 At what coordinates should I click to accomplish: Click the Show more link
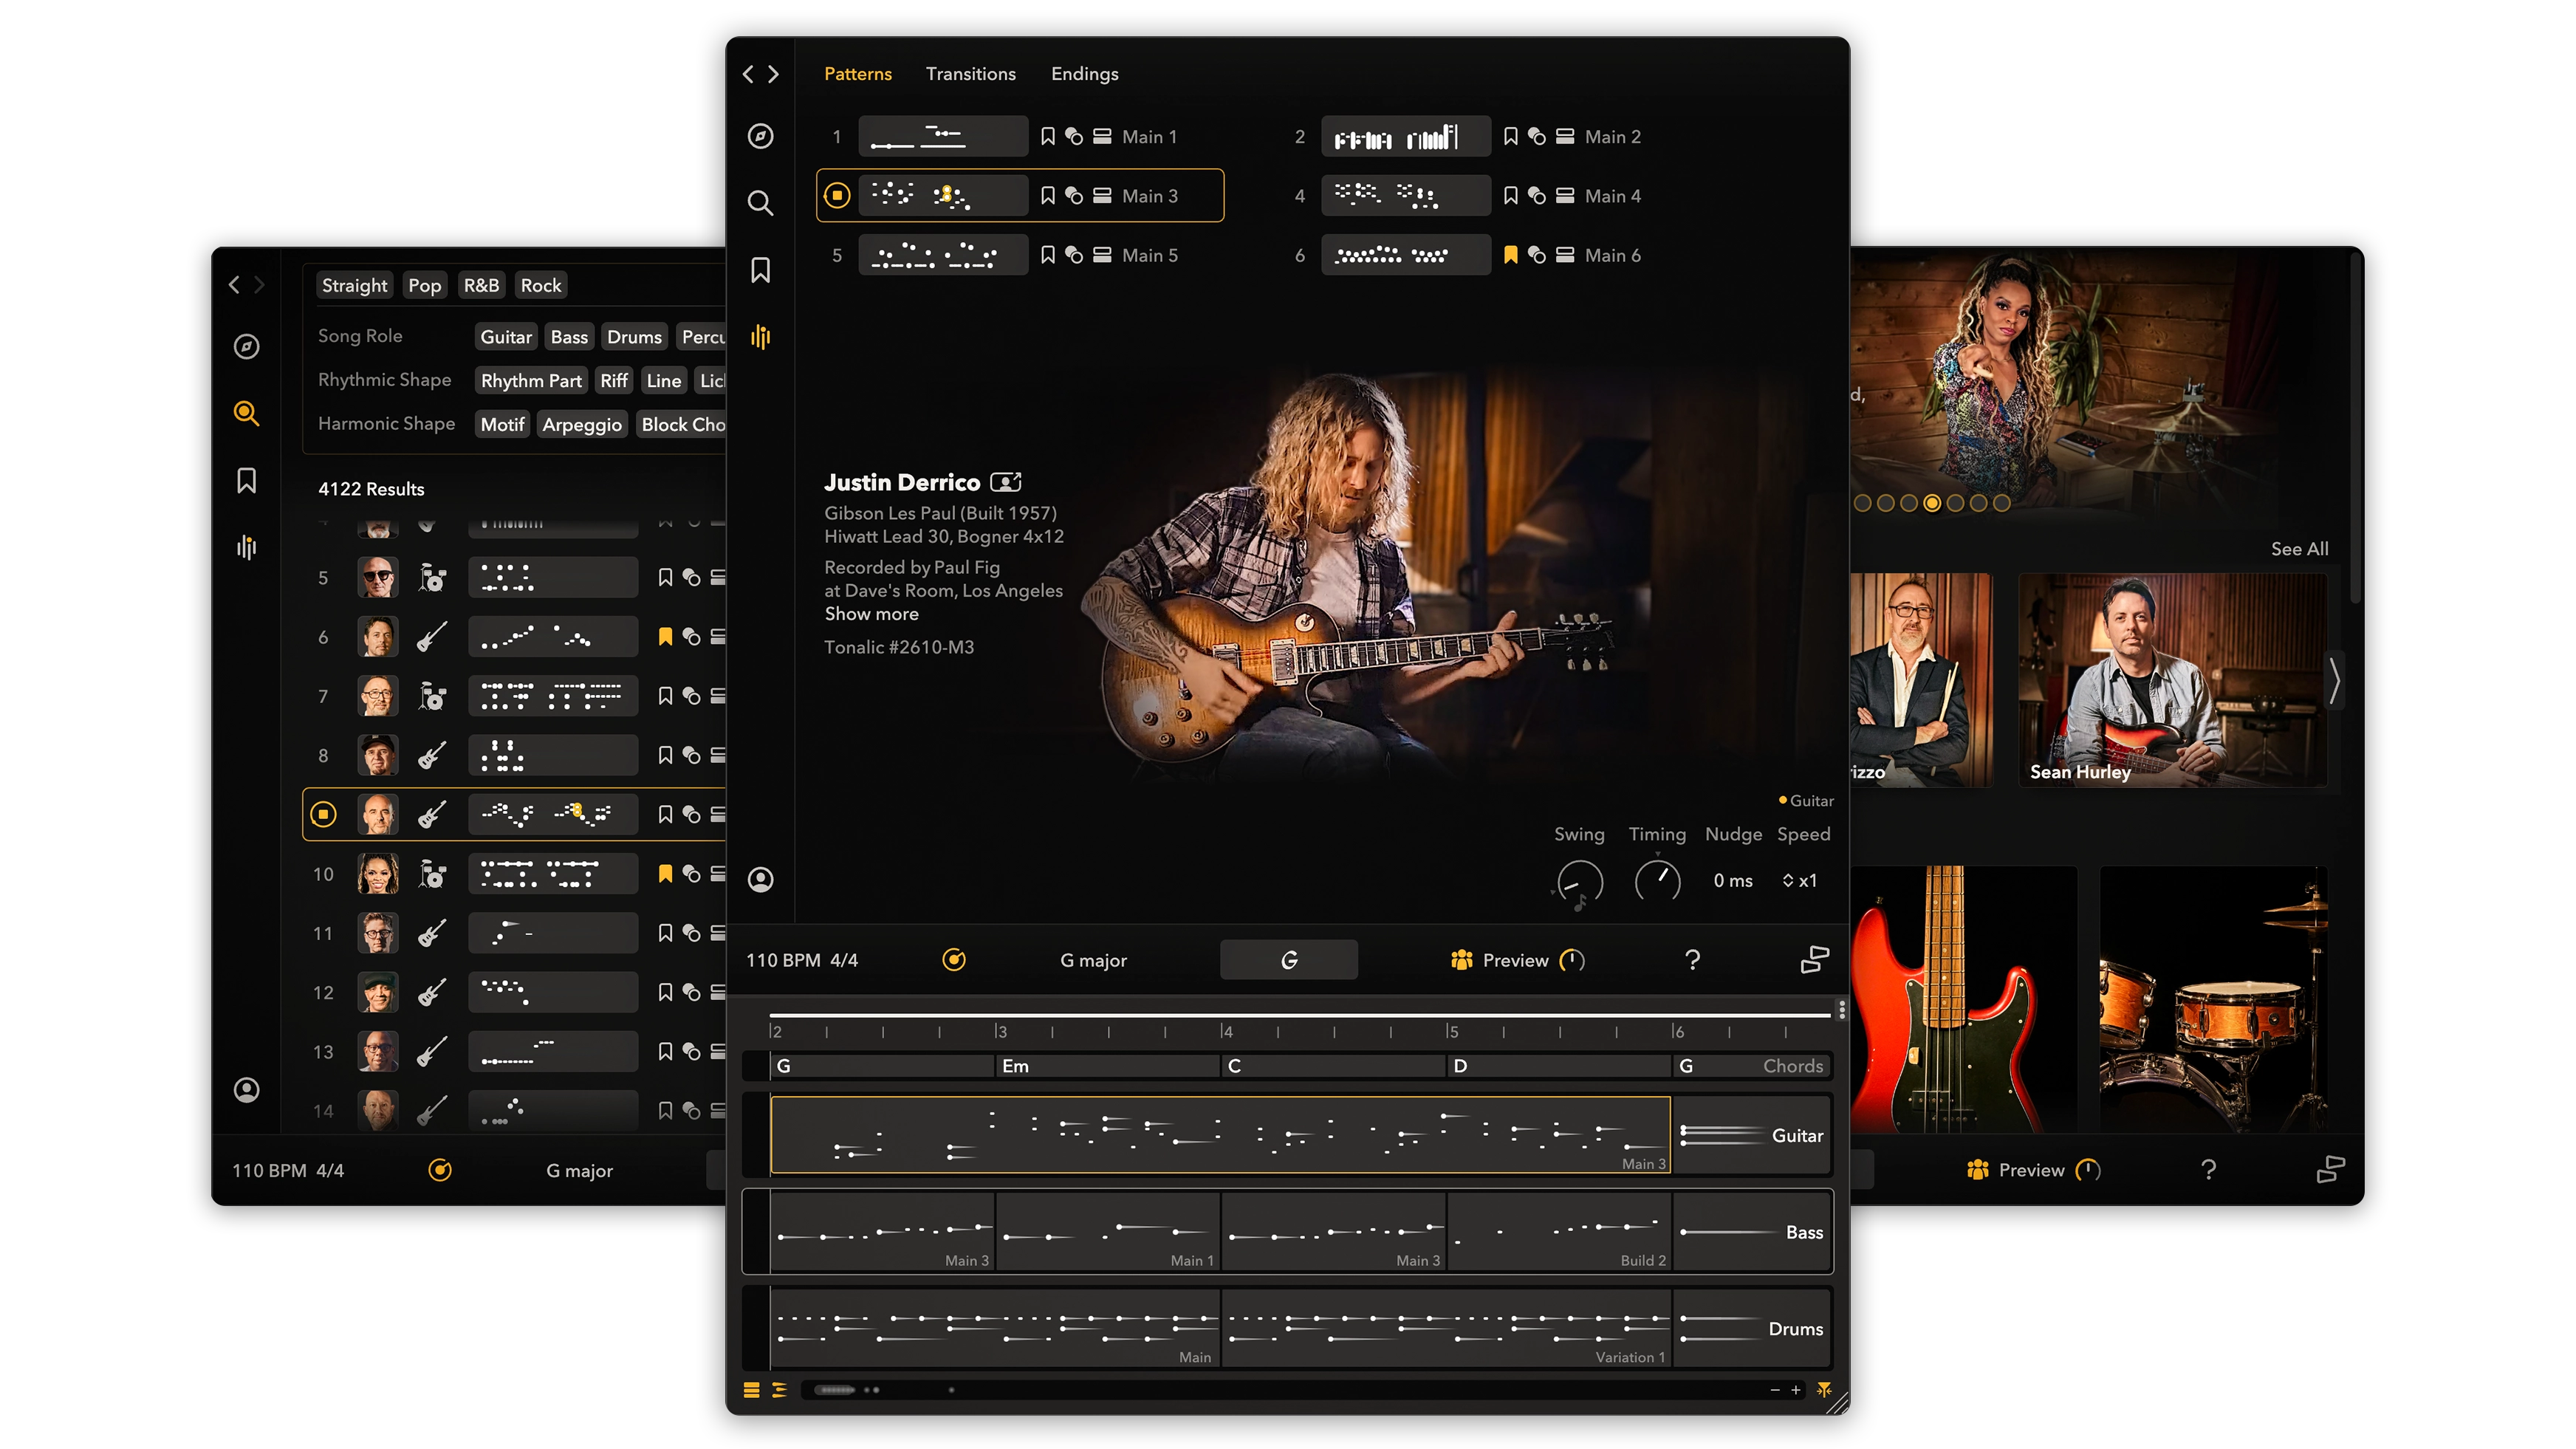(x=871, y=614)
